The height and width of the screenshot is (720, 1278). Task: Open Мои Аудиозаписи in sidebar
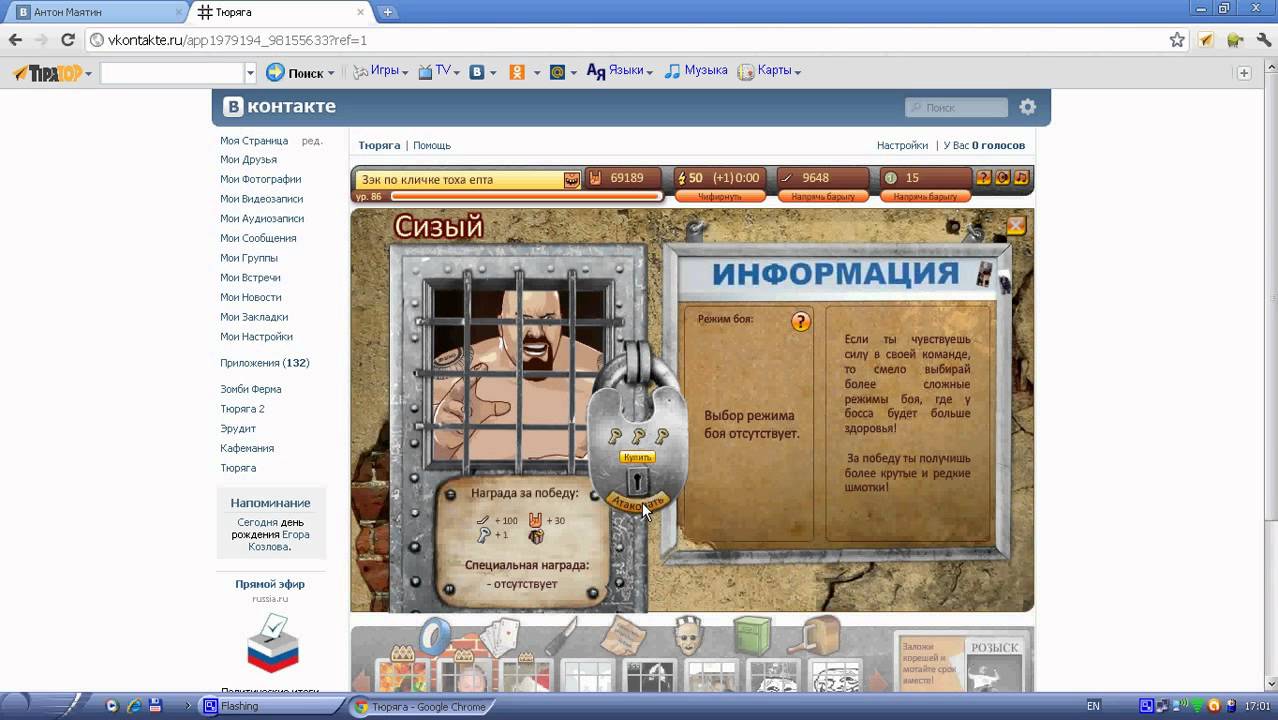pos(262,219)
